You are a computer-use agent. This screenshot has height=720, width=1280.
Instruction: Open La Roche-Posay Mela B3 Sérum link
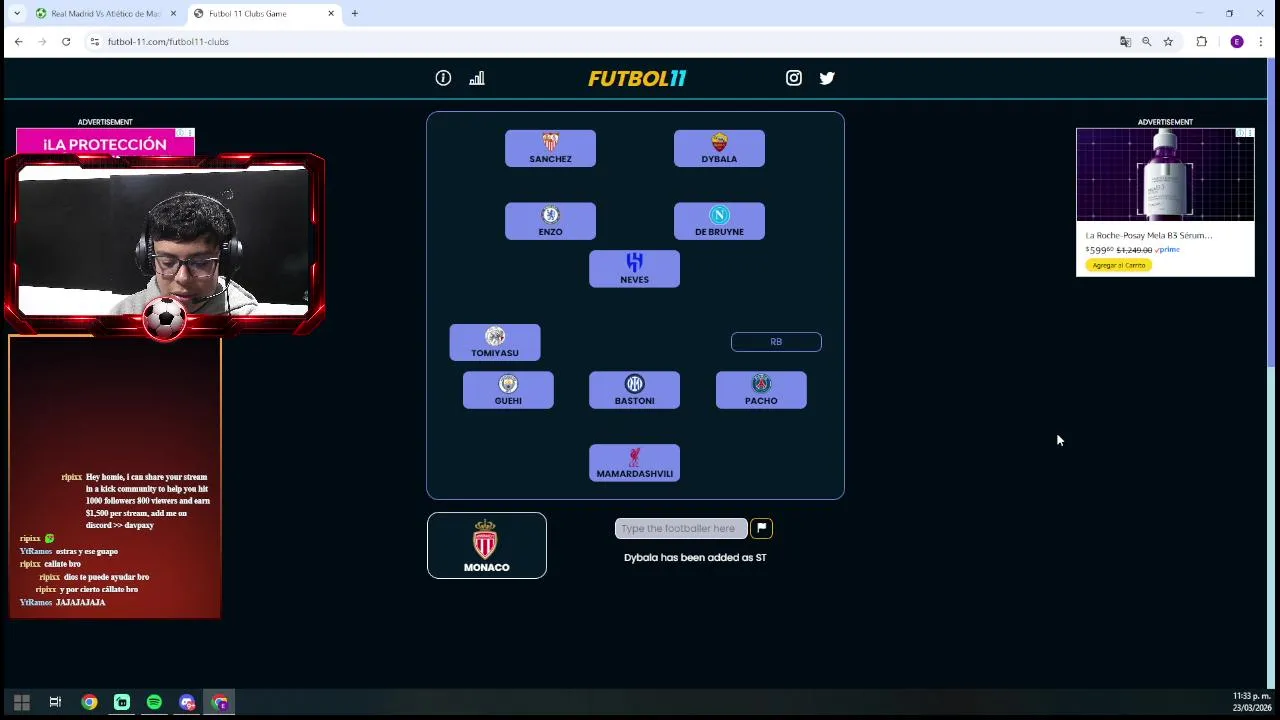click(1149, 235)
